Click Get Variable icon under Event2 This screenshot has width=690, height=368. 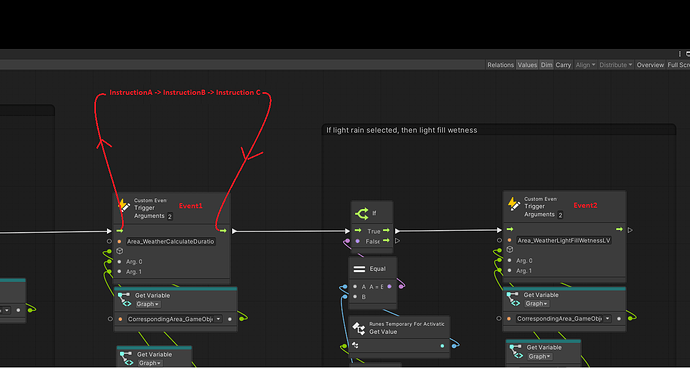513,298
